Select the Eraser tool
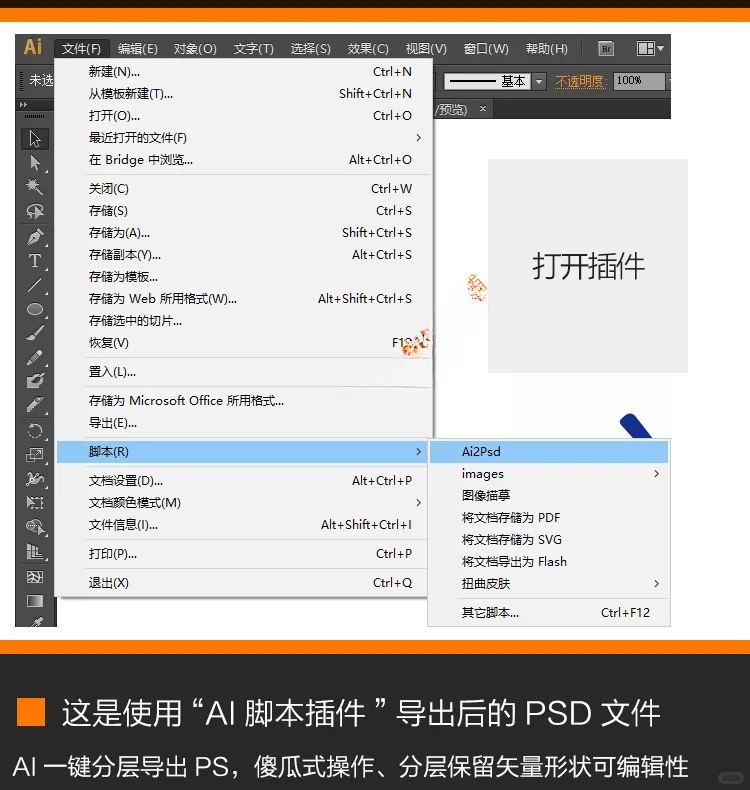Image resolution: width=750 pixels, height=790 pixels. coord(35,405)
